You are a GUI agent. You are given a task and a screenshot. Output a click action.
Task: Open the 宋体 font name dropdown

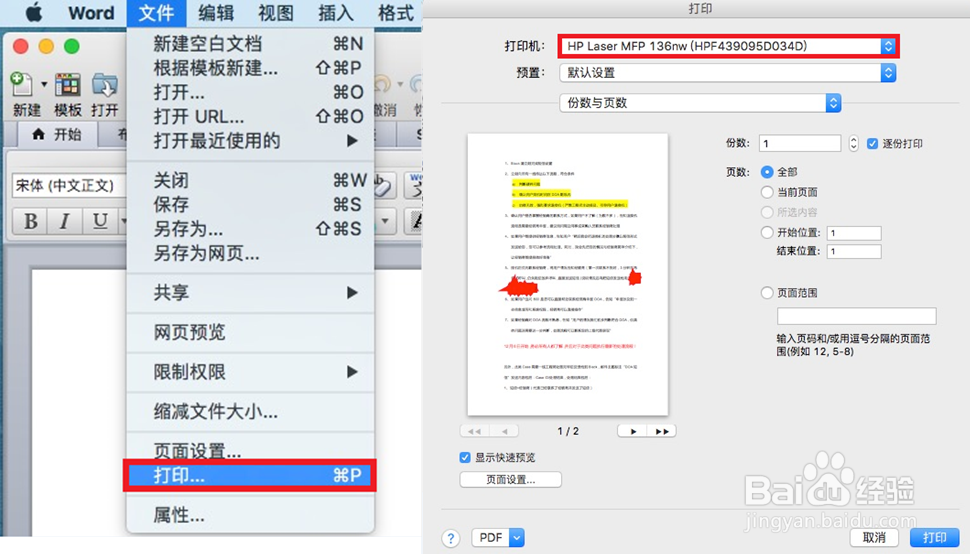click(x=68, y=185)
